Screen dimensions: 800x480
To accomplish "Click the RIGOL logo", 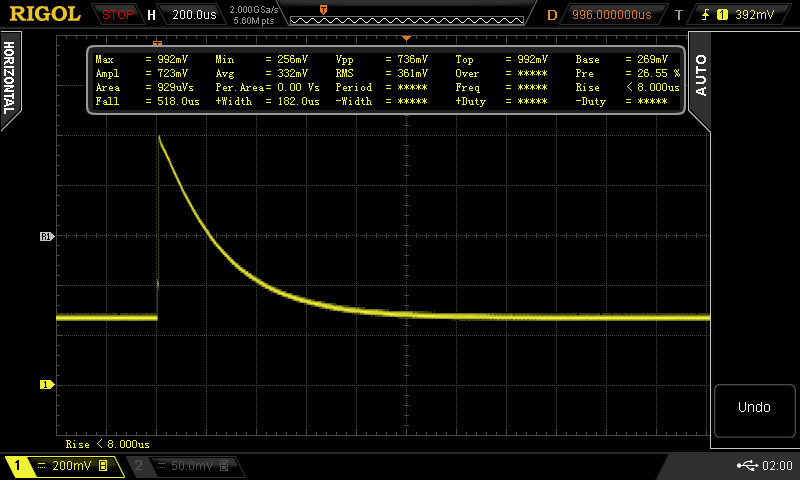I will tap(45, 14).
